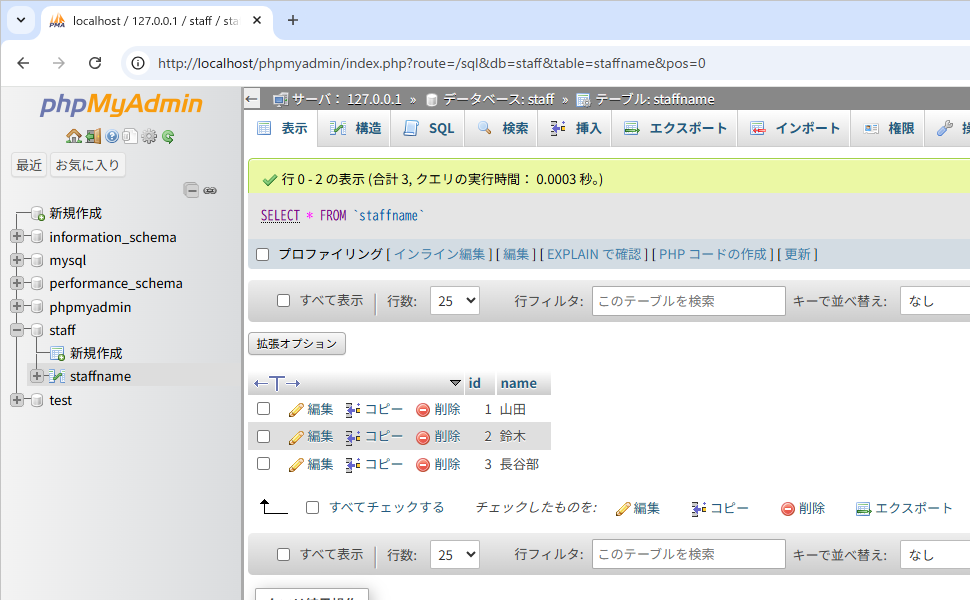
Task: Select the row checkbox next to 山田
Action: click(263, 408)
